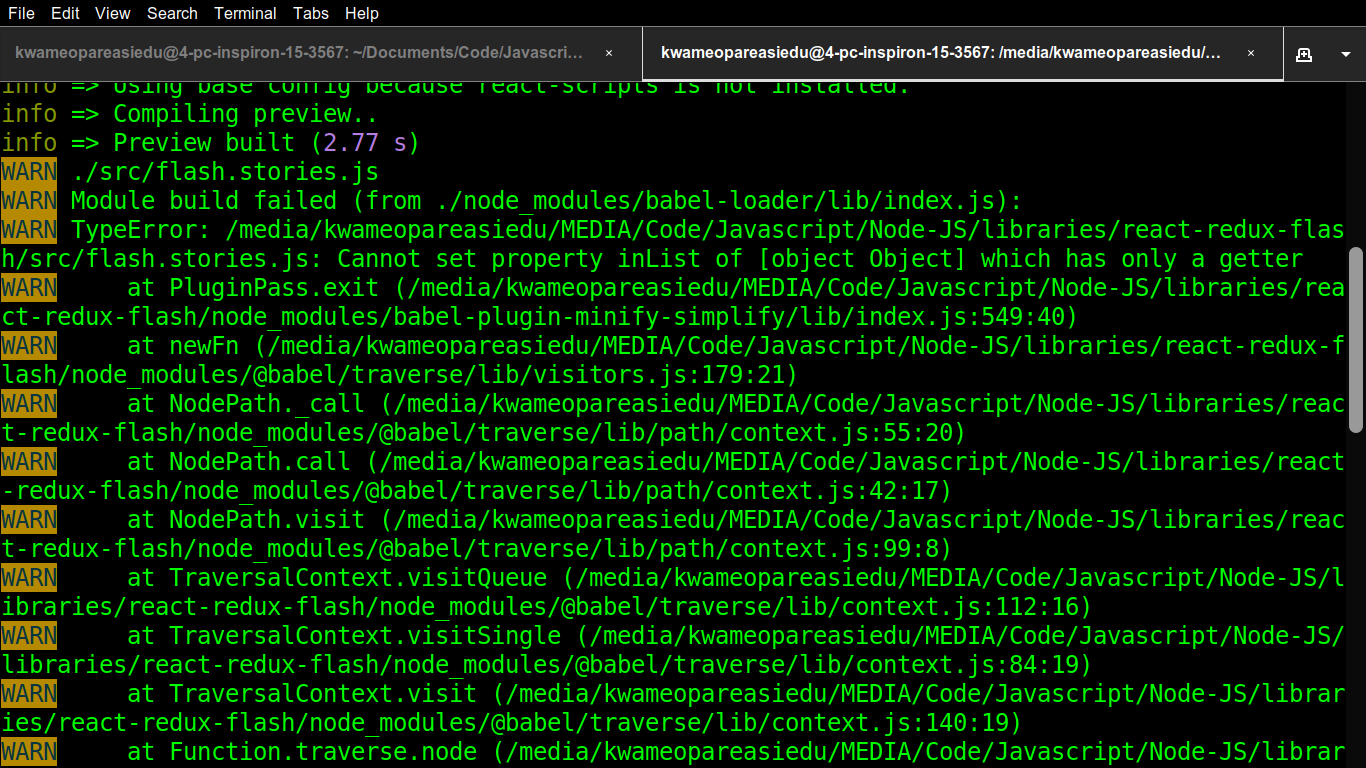Open the Tabs menu
The height and width of the screenshot is (768, 1366).
pos(311,13)
